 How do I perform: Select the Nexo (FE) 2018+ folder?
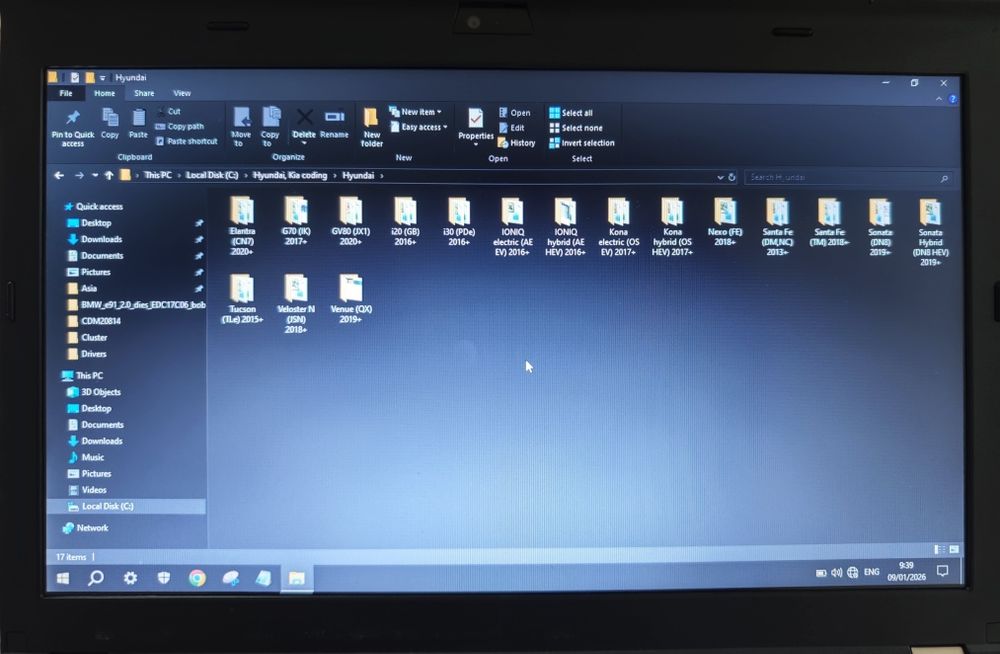(x=724, y=221)
